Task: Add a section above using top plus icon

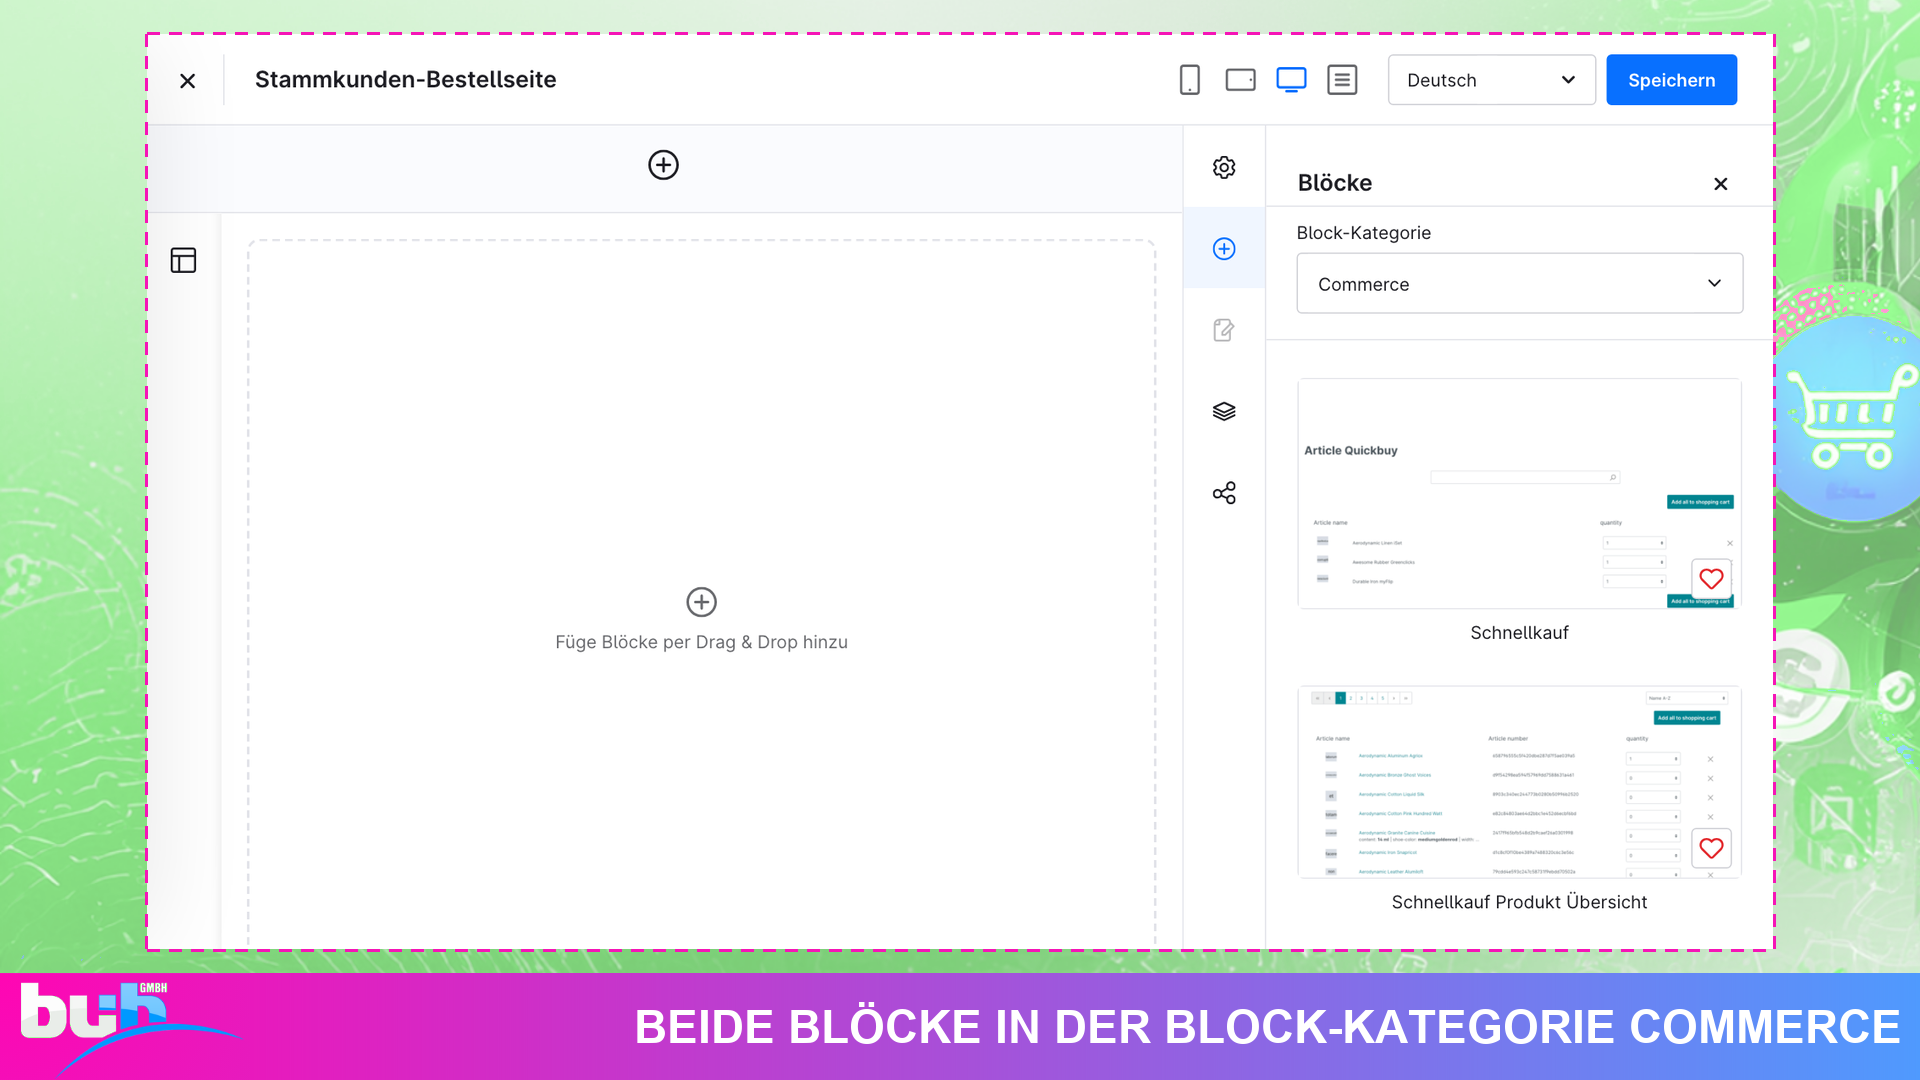Action: tap(663, 165)
